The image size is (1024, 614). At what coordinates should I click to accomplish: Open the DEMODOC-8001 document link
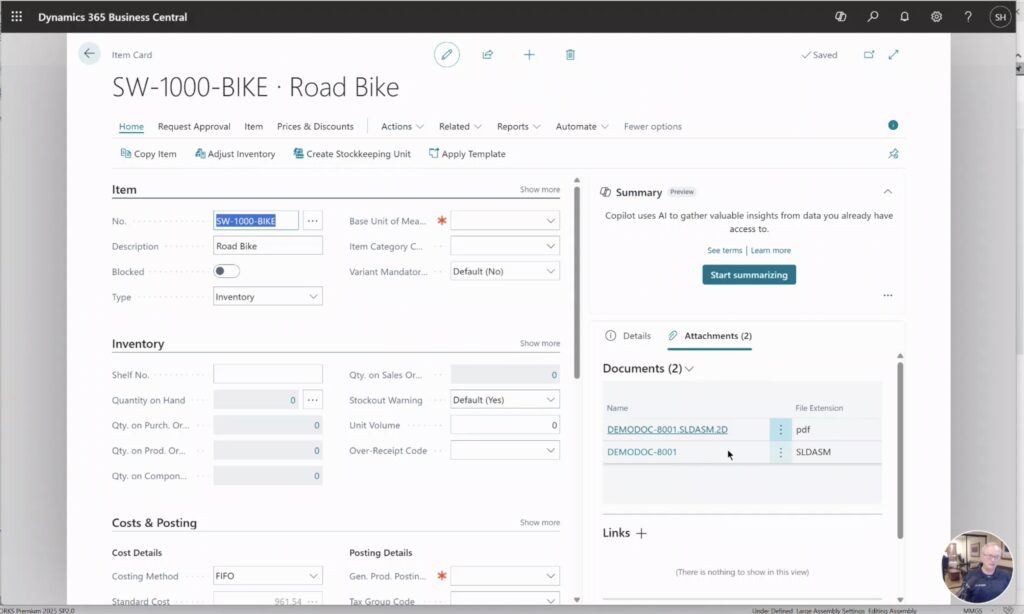642,452
